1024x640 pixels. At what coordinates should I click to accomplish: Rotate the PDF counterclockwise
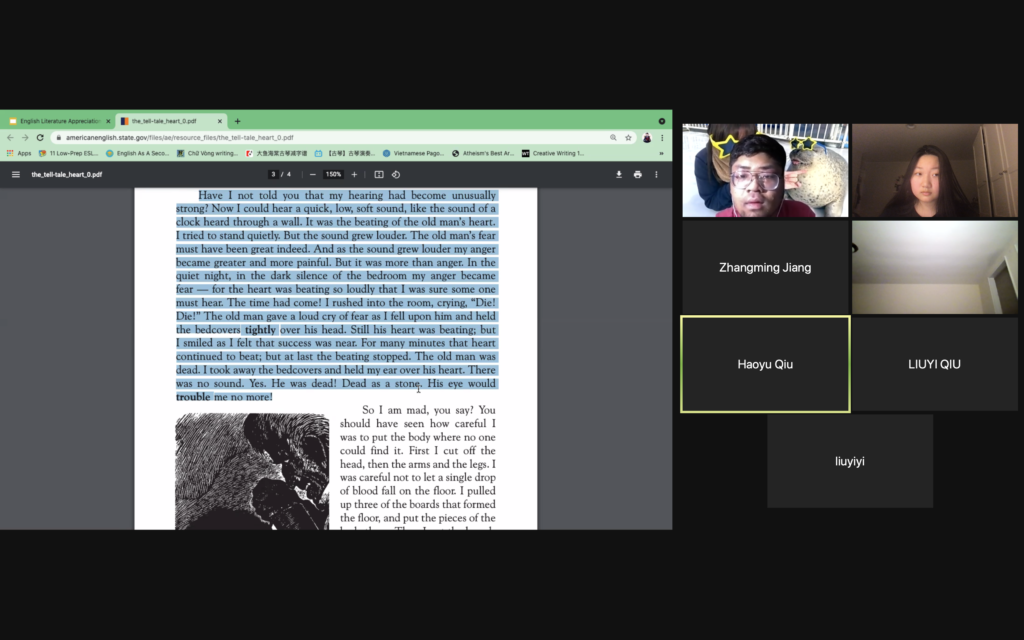click(396, 174)
